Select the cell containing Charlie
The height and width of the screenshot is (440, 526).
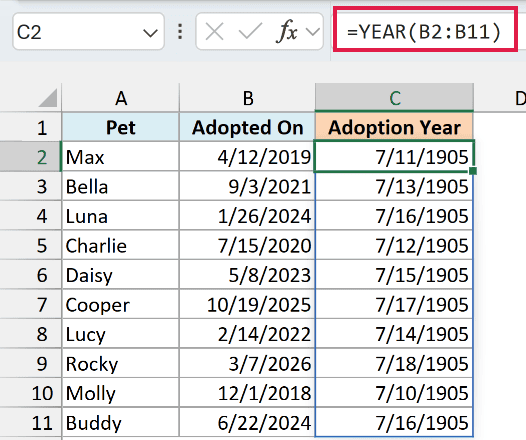(121, 245)
